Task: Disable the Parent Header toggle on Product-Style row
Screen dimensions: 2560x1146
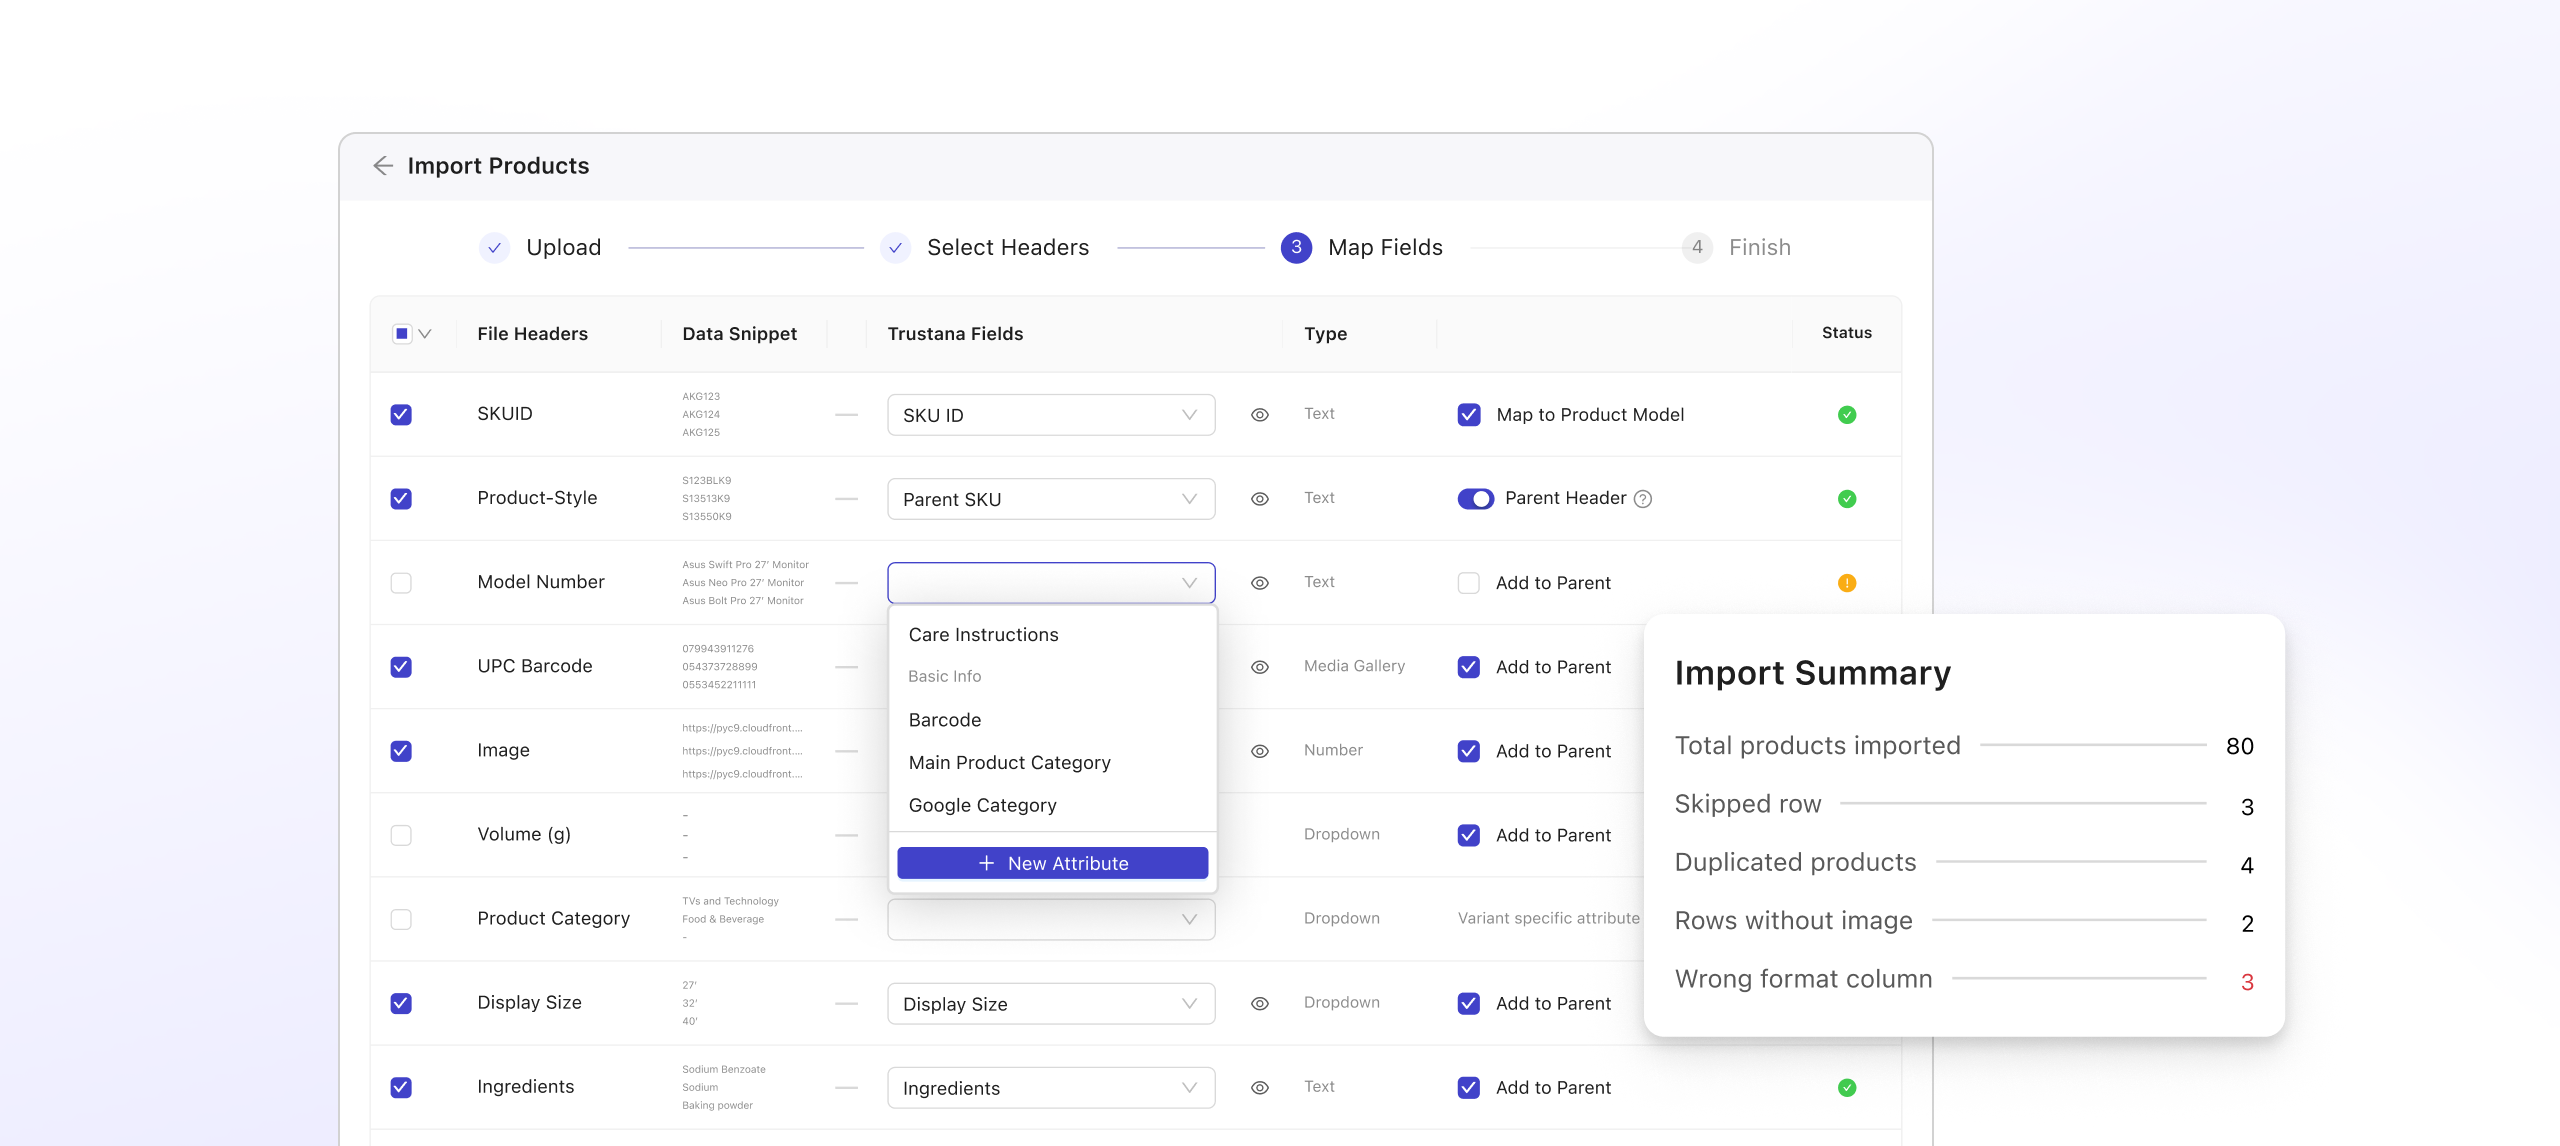Action: (x=1476, y=498)
